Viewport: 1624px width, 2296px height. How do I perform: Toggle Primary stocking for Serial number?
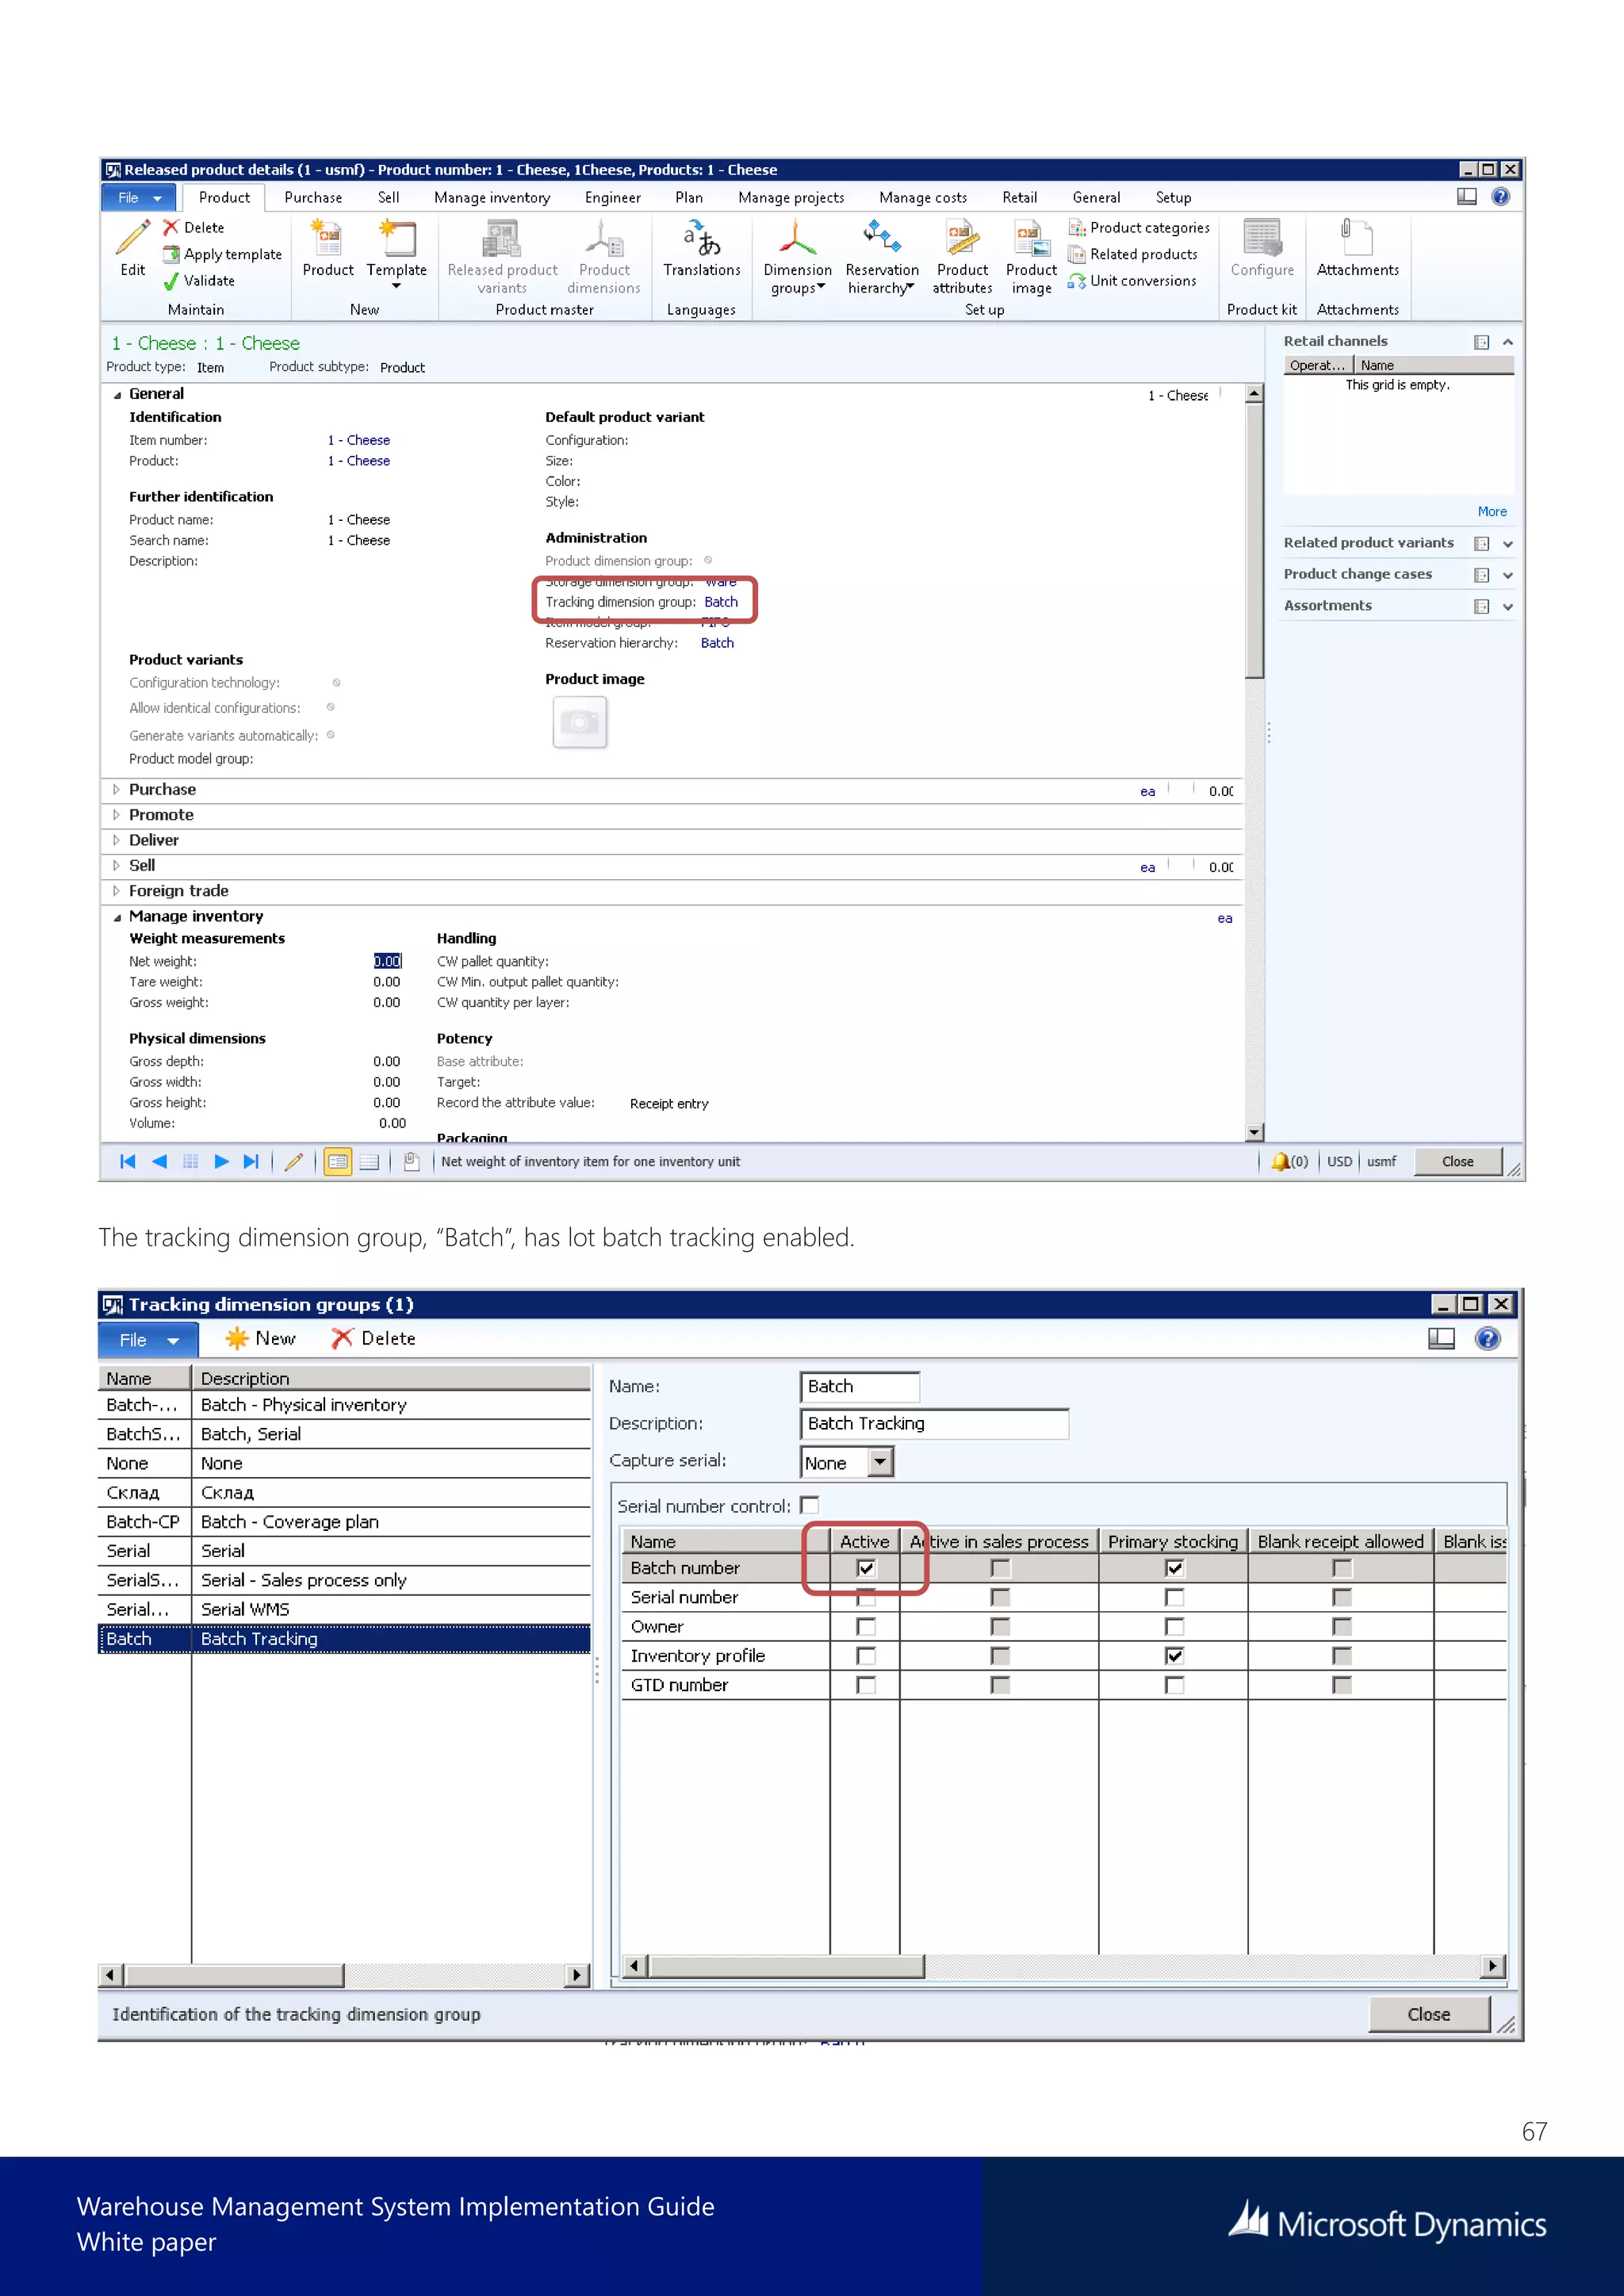tap(1174, 1597)
